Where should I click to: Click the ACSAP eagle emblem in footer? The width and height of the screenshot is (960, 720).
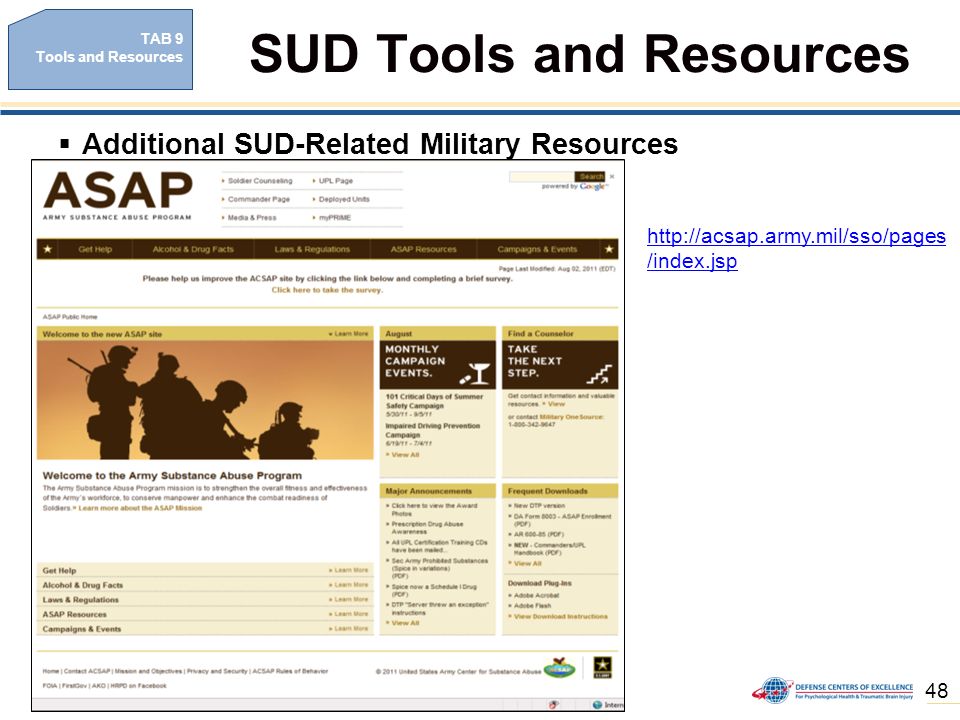pos(560,667)
